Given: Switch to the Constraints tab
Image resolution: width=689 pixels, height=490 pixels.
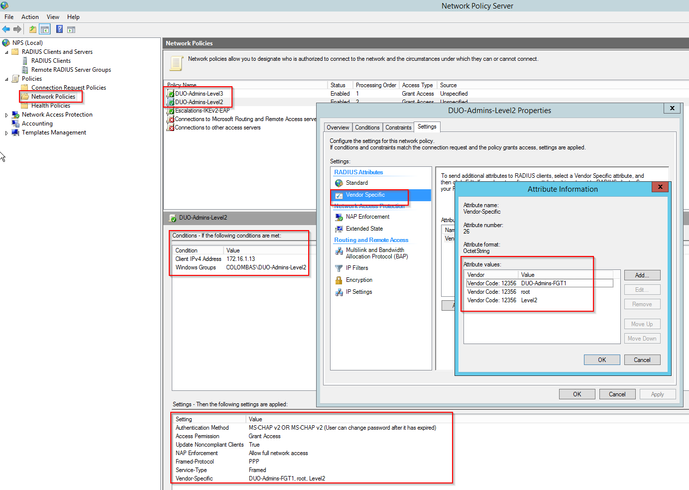Looking at the screenshot, I should [398, 127].
